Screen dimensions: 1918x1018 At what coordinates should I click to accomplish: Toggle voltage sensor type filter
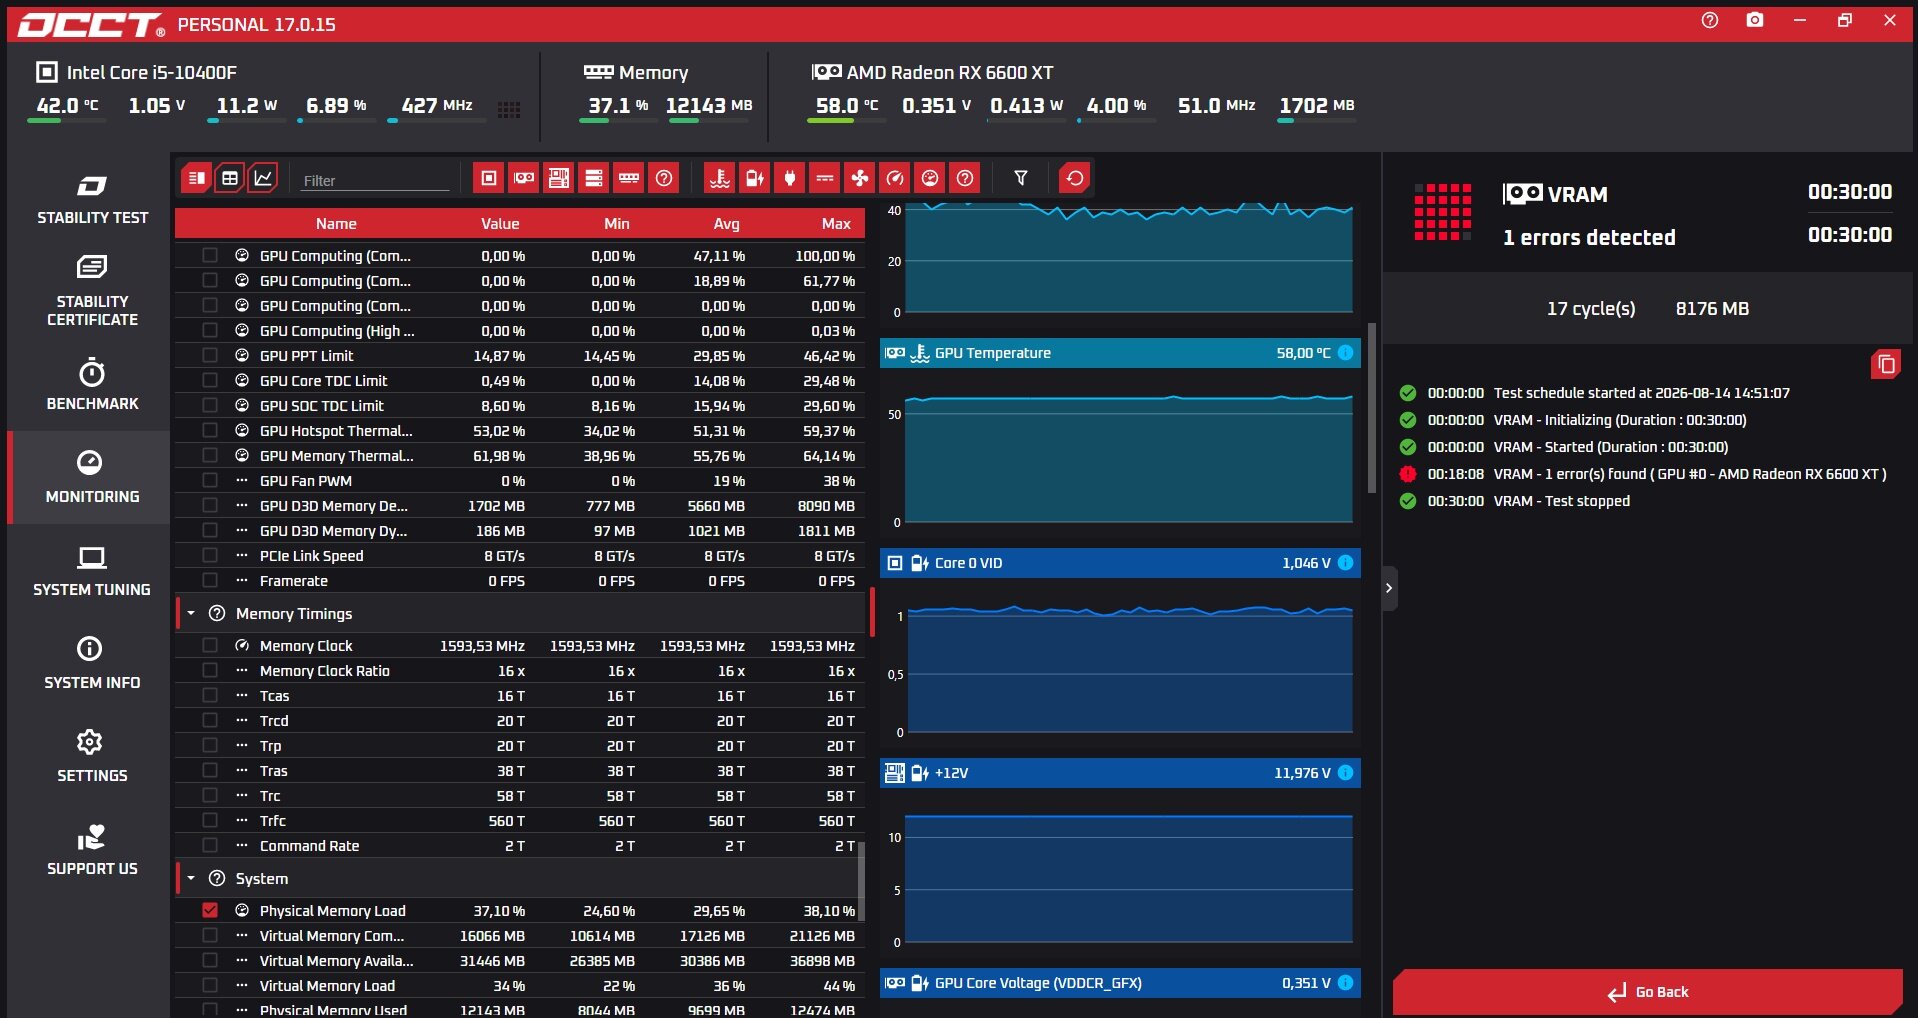[x=755, y=178]
